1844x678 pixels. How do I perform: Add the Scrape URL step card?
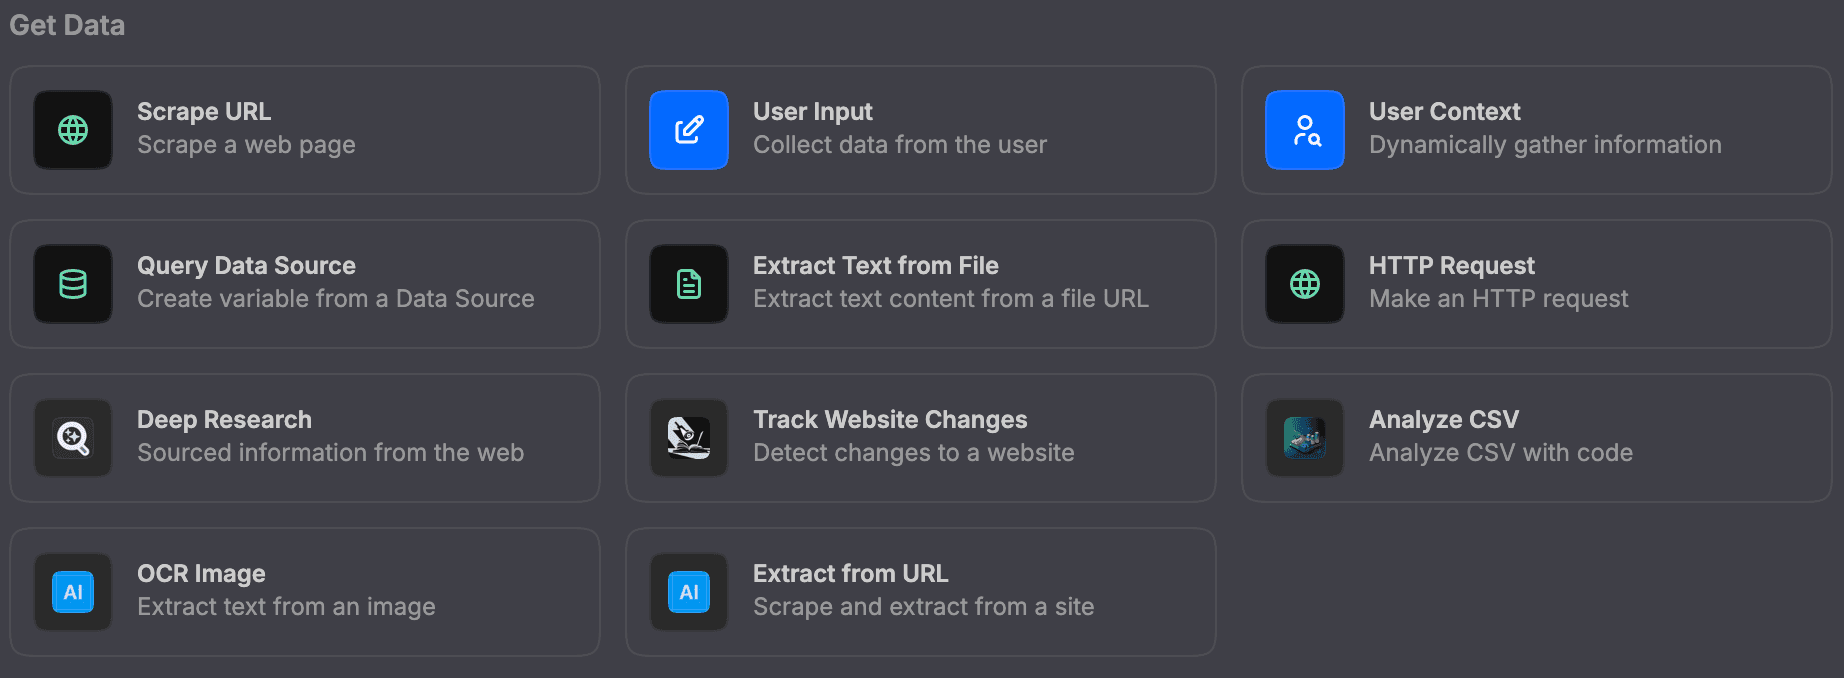coord(305,130)
